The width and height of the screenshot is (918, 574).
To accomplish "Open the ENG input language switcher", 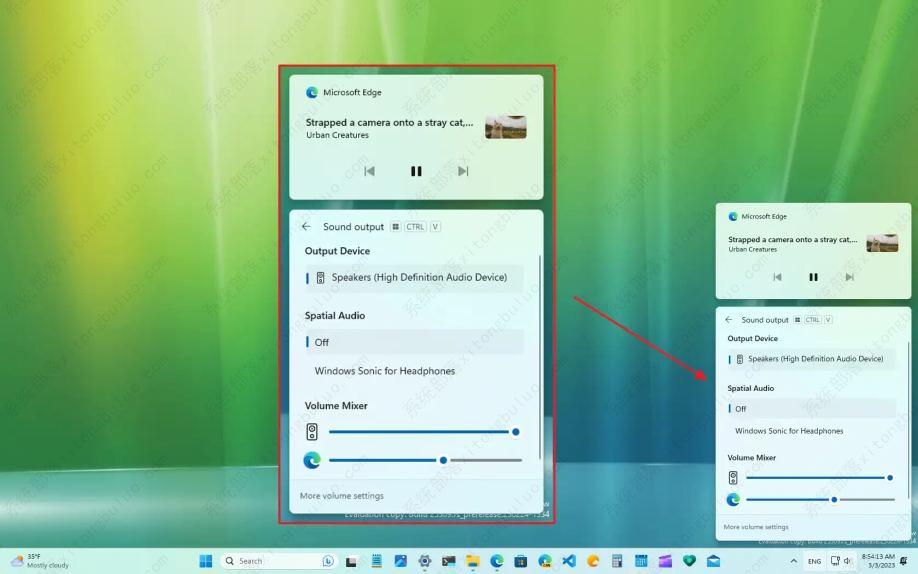I will point(814,561).
